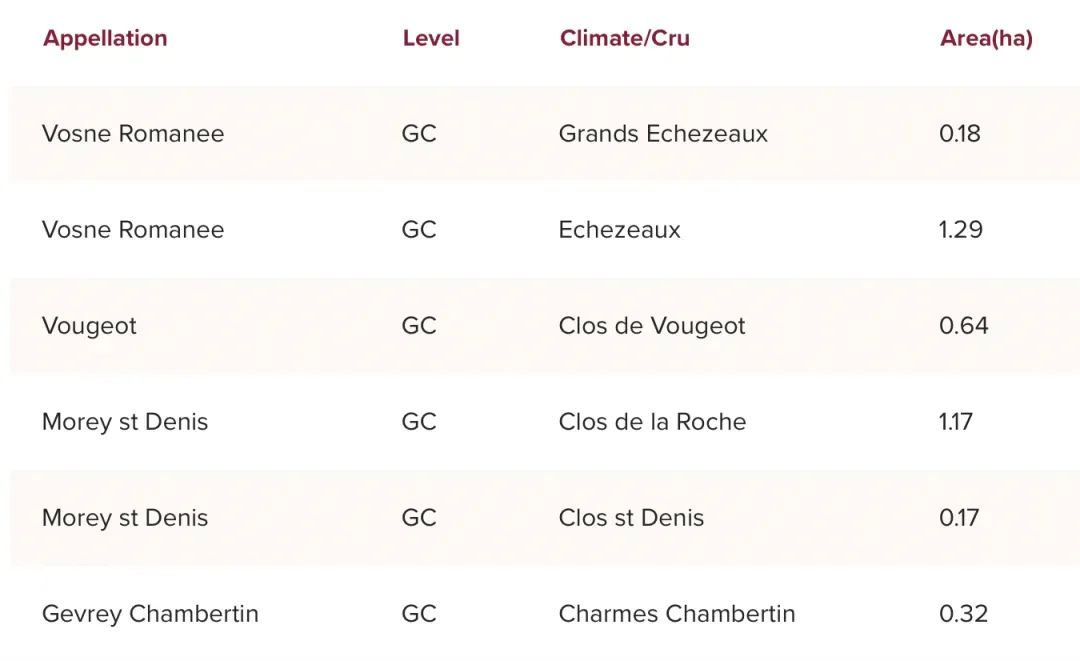
Task: Click the Clos de la Roche cell
Action: pyautogui.click(x=652, y=422)
